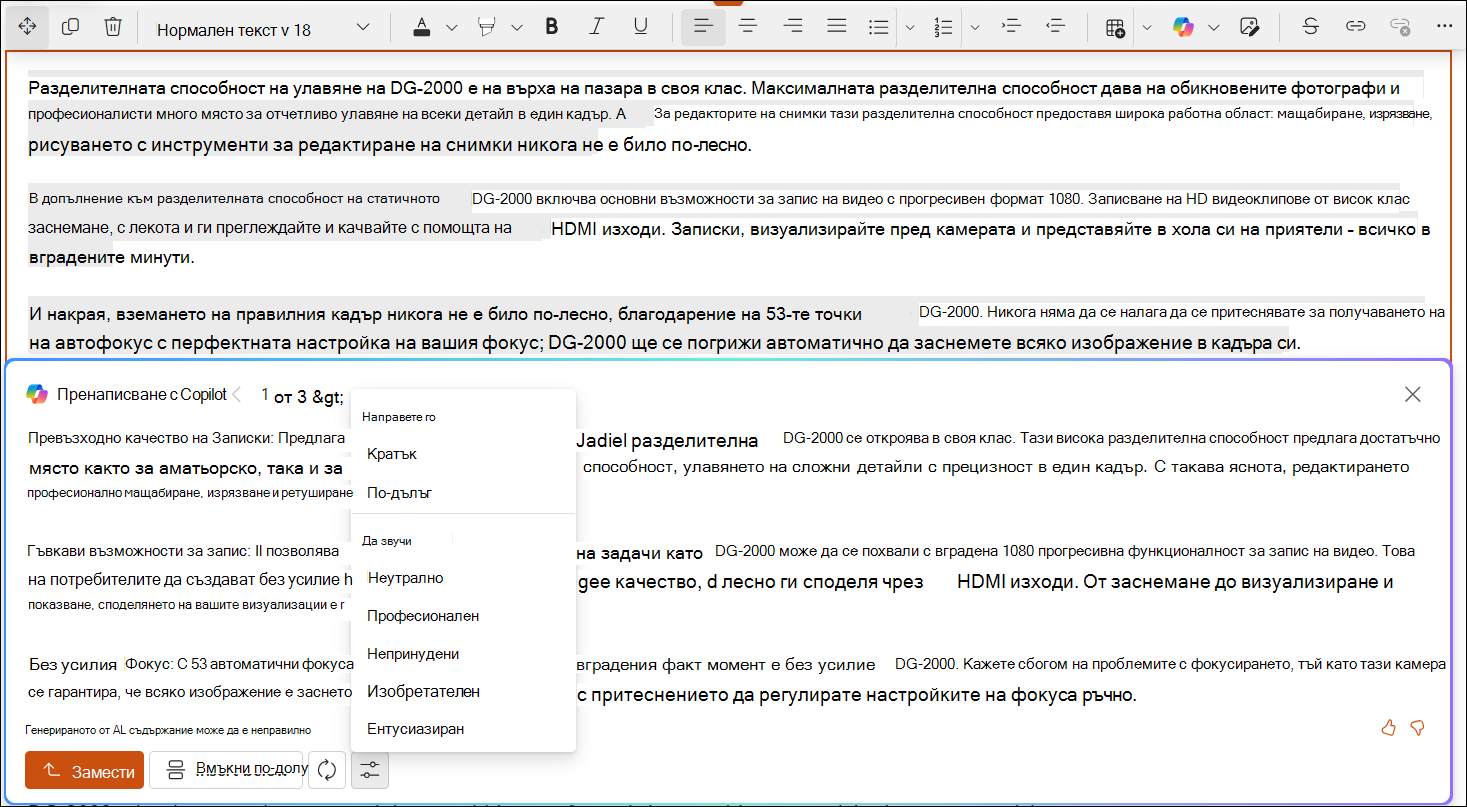This screenshot has height=807, width=1467.
Task: Decrease the paragraph indent
Action: [1054, 27]
